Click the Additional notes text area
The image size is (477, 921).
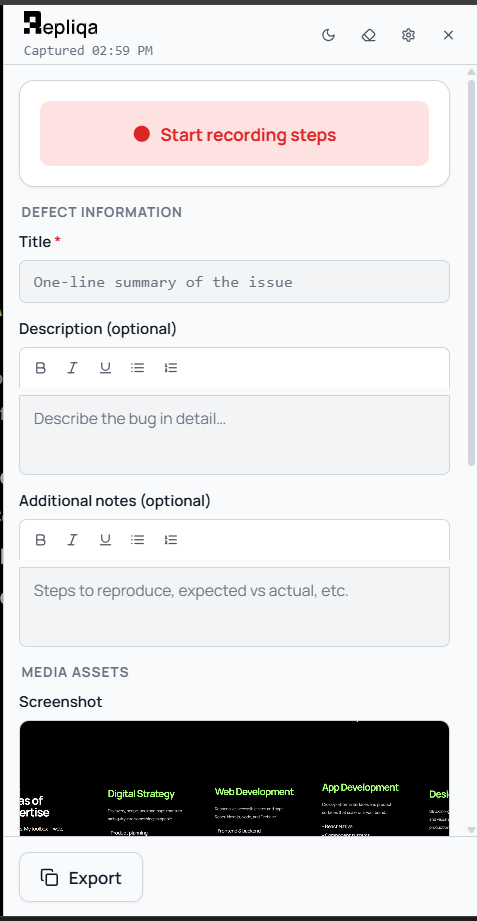pos(234,607)
